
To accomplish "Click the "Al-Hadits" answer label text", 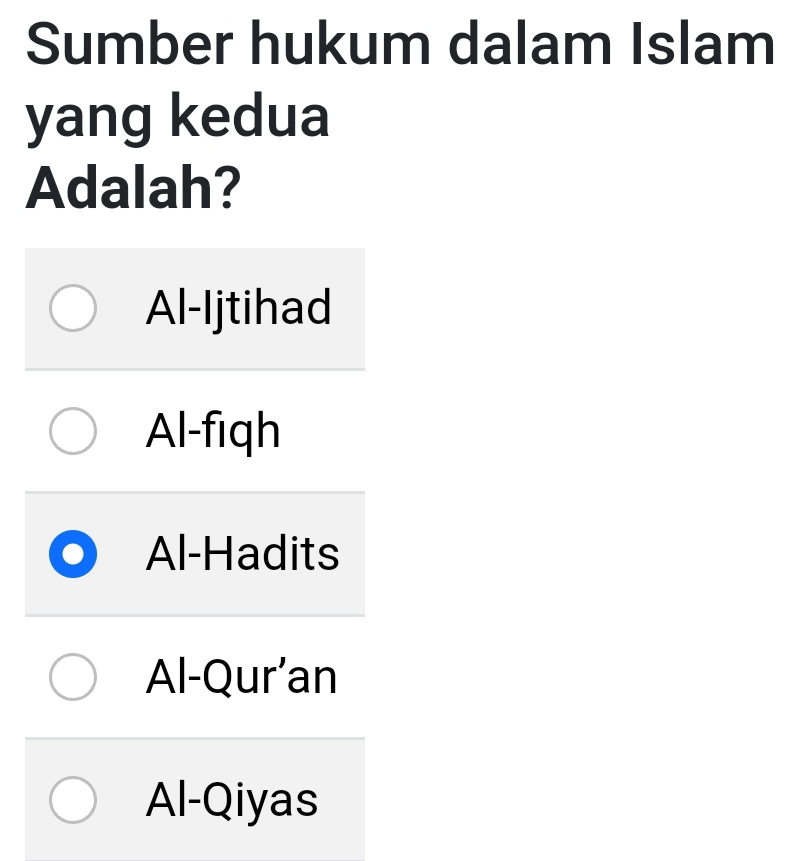I will coord(243,555).
